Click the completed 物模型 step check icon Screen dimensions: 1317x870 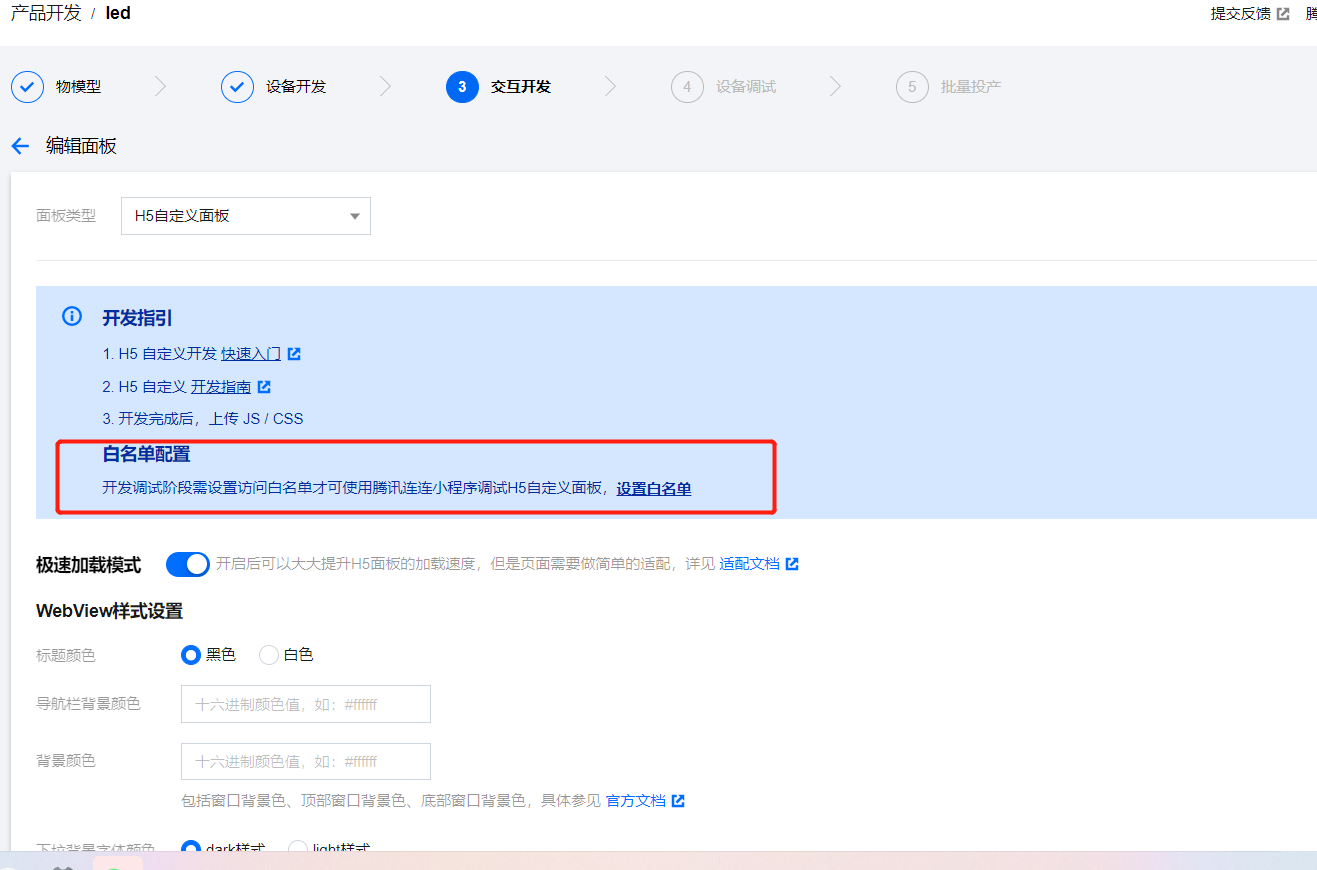click(x=27, y=87)
